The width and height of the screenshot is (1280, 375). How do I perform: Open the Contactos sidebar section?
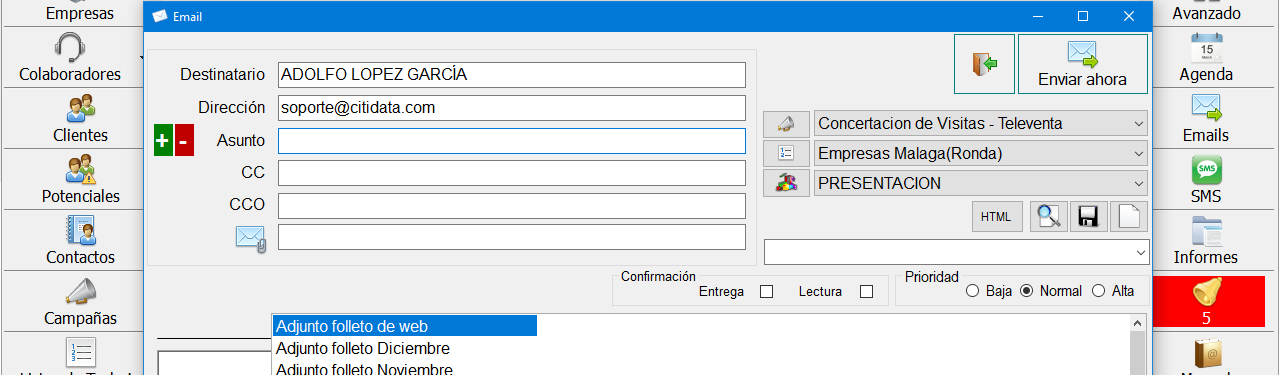click(x=80, y=240)
